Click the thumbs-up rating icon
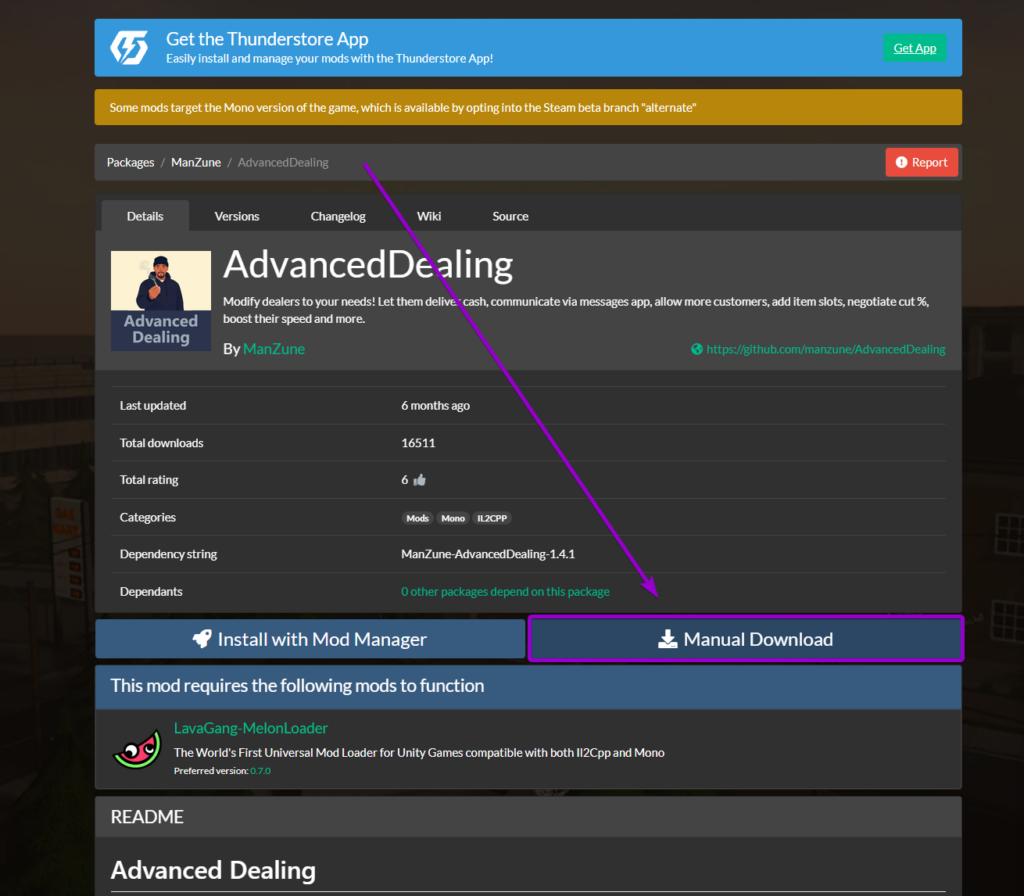Image resolution: width=1024 pixels, height=896 pixels. [419, 479]
